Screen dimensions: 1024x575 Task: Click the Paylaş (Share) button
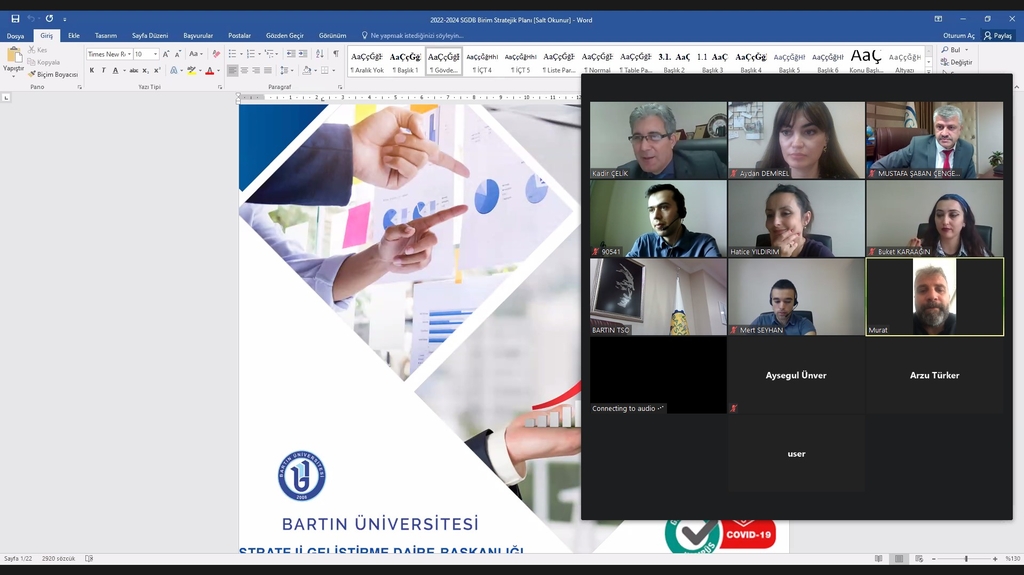pyautogui.click(x=997, y=36)
